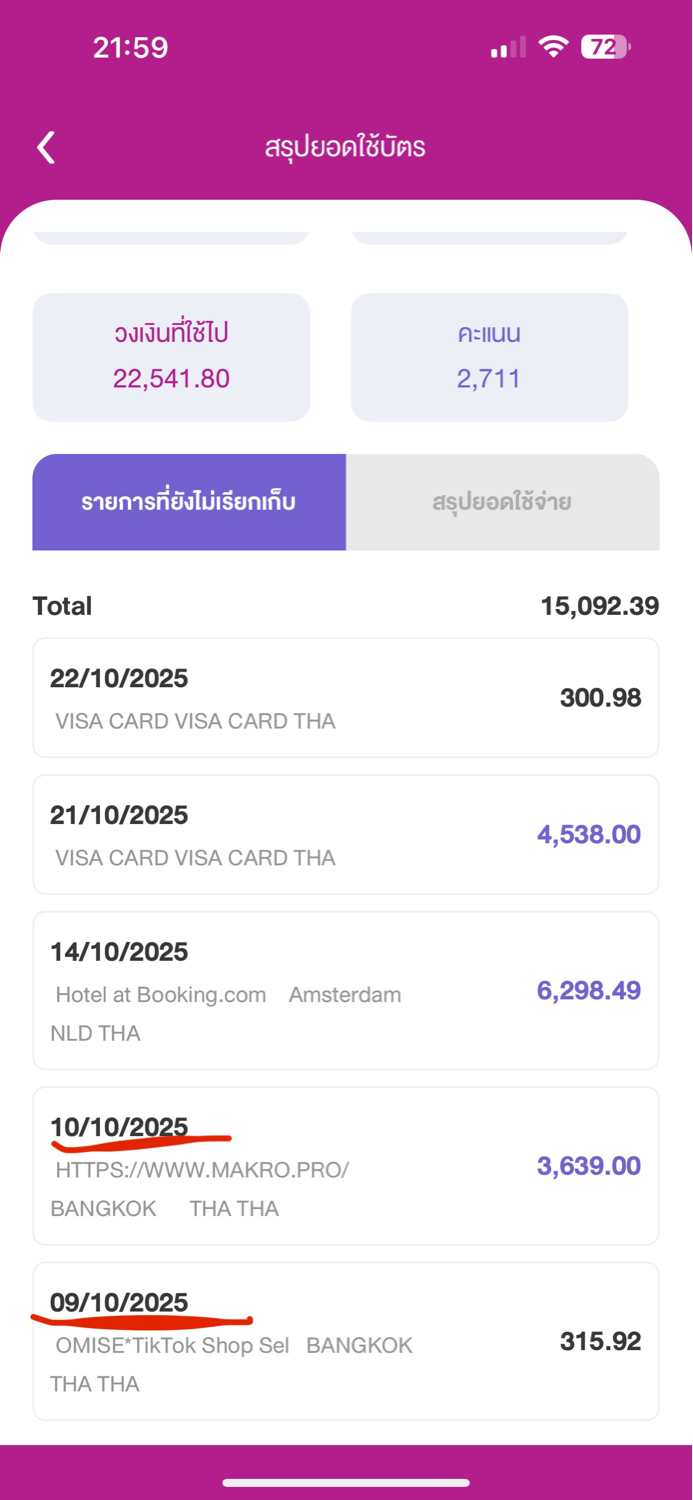Viewport: 693px width, 1500px height.
Task: Tap the 6,298.49 amount
Action: (x=588, y=991)
